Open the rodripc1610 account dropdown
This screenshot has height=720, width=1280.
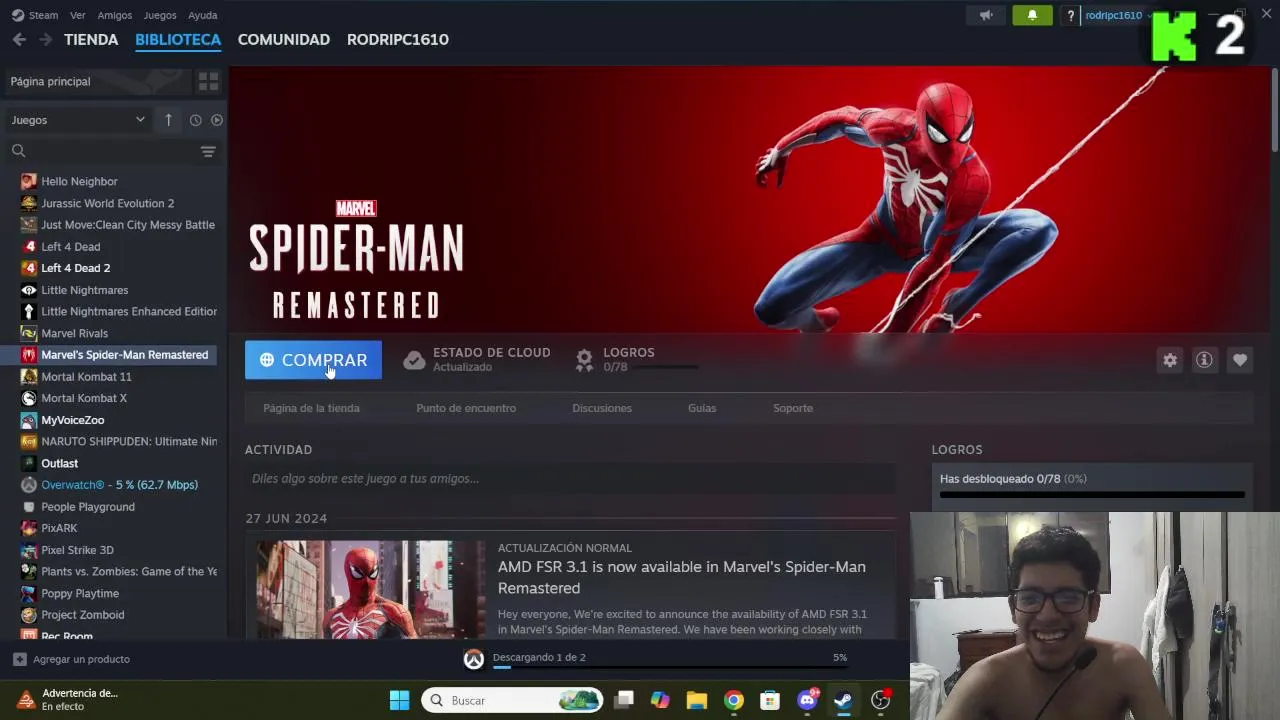point(1117,15)
